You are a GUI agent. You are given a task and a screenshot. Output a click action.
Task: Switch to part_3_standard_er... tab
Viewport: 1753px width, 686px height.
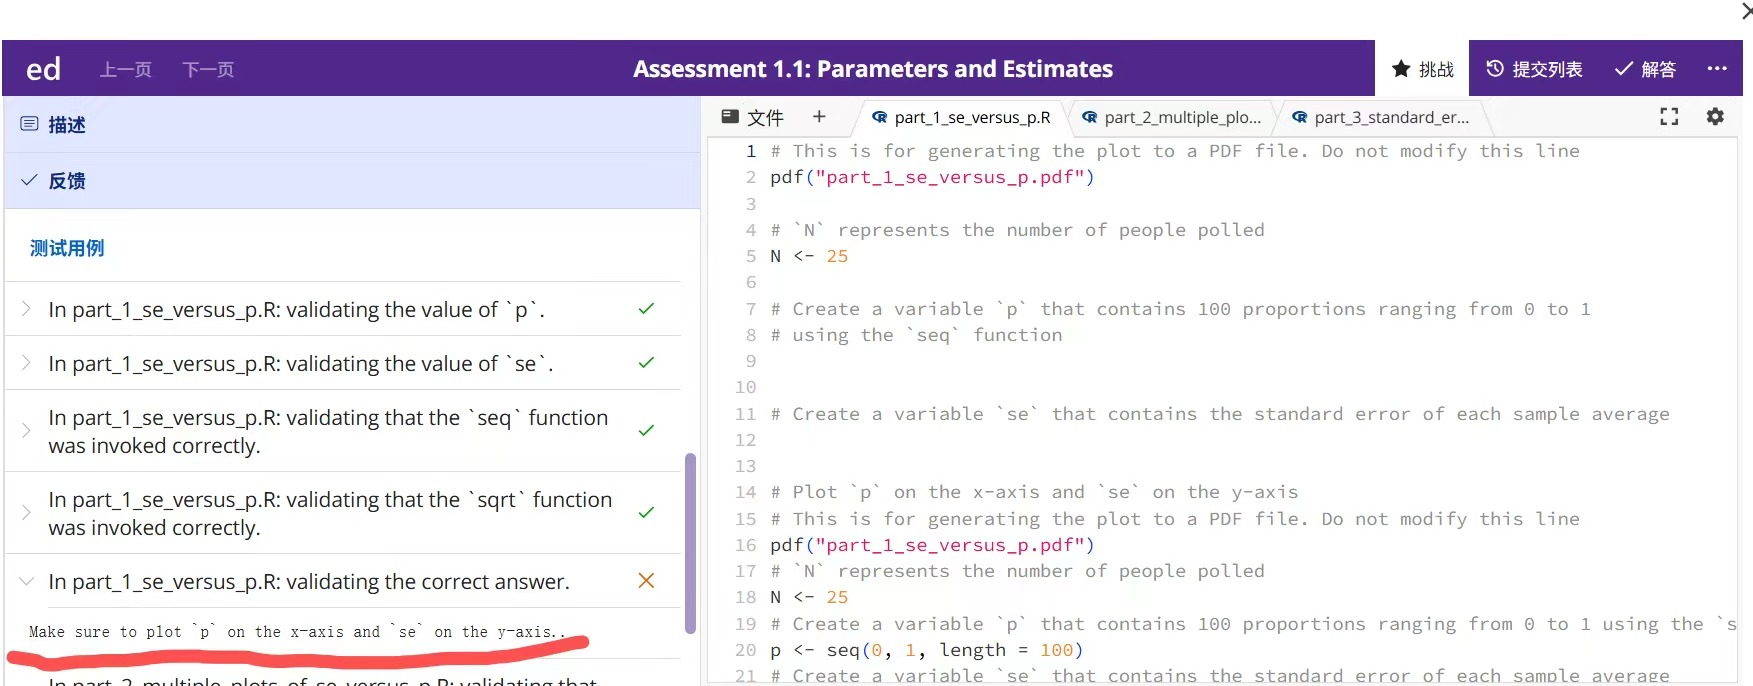pyautogui.click(x=1381, y=117)
